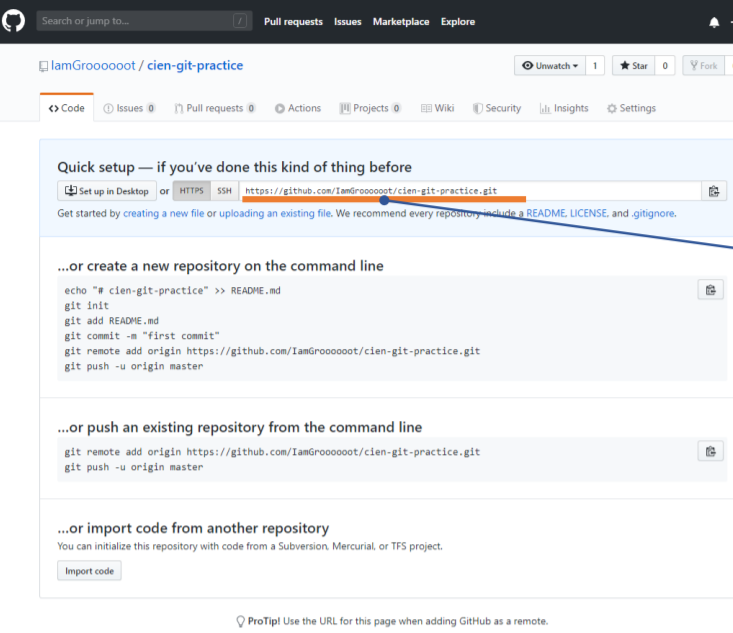This screenshot has width=733, height=633.
Task: Click the git add README.md line
Action: point(111,321)
